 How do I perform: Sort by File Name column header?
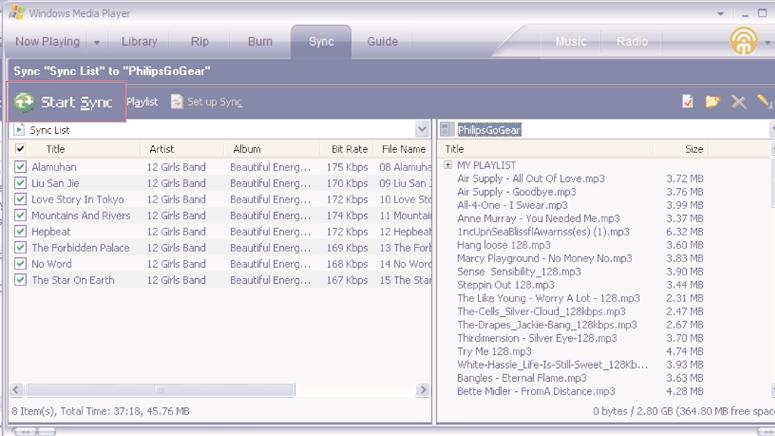[403, 149]
